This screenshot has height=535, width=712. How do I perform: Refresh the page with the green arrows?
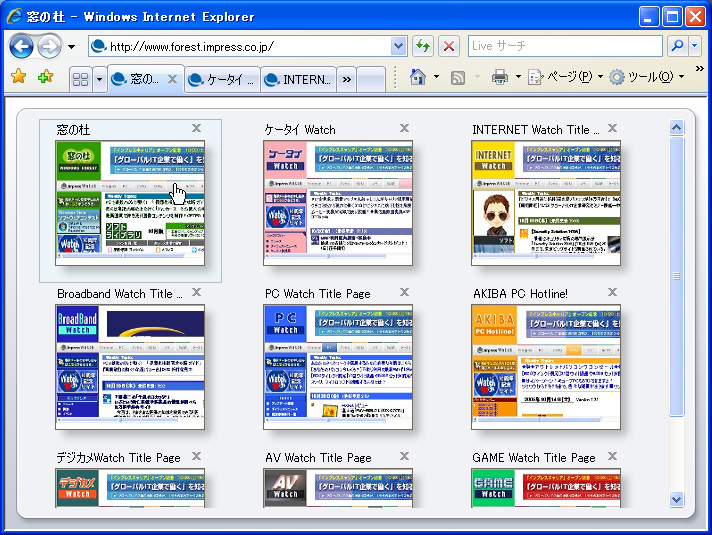423,46
